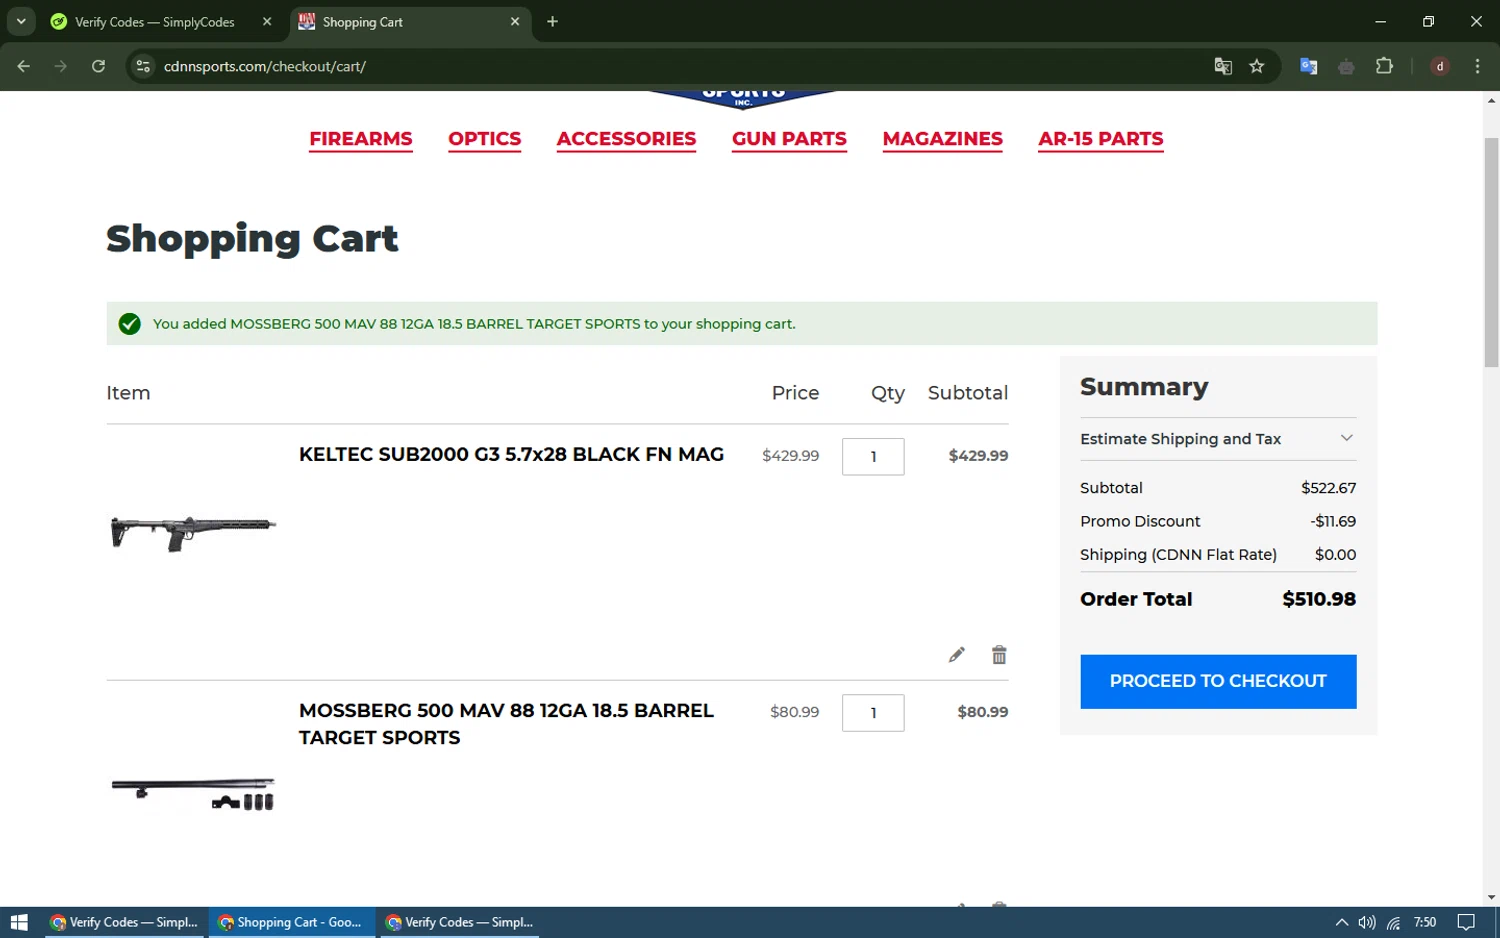
Task: Open the GUN PARTS menu
Action: pyautogui.click(x=789, y=139)
